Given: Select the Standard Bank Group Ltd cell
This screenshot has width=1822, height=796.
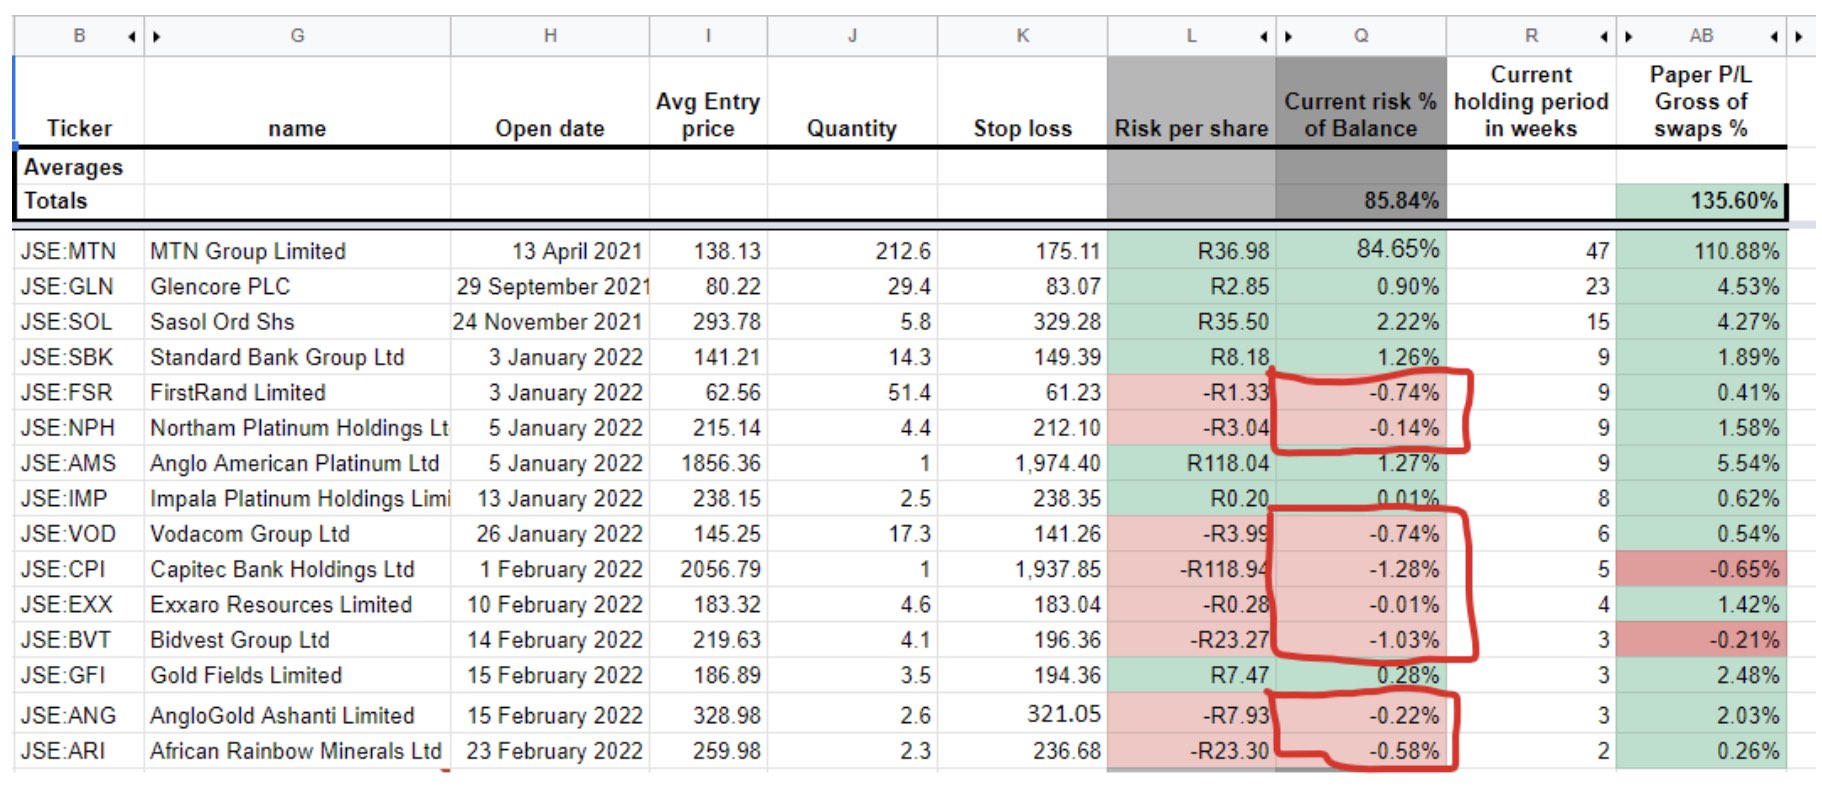Looking at the screenshot, I should 297,357.
